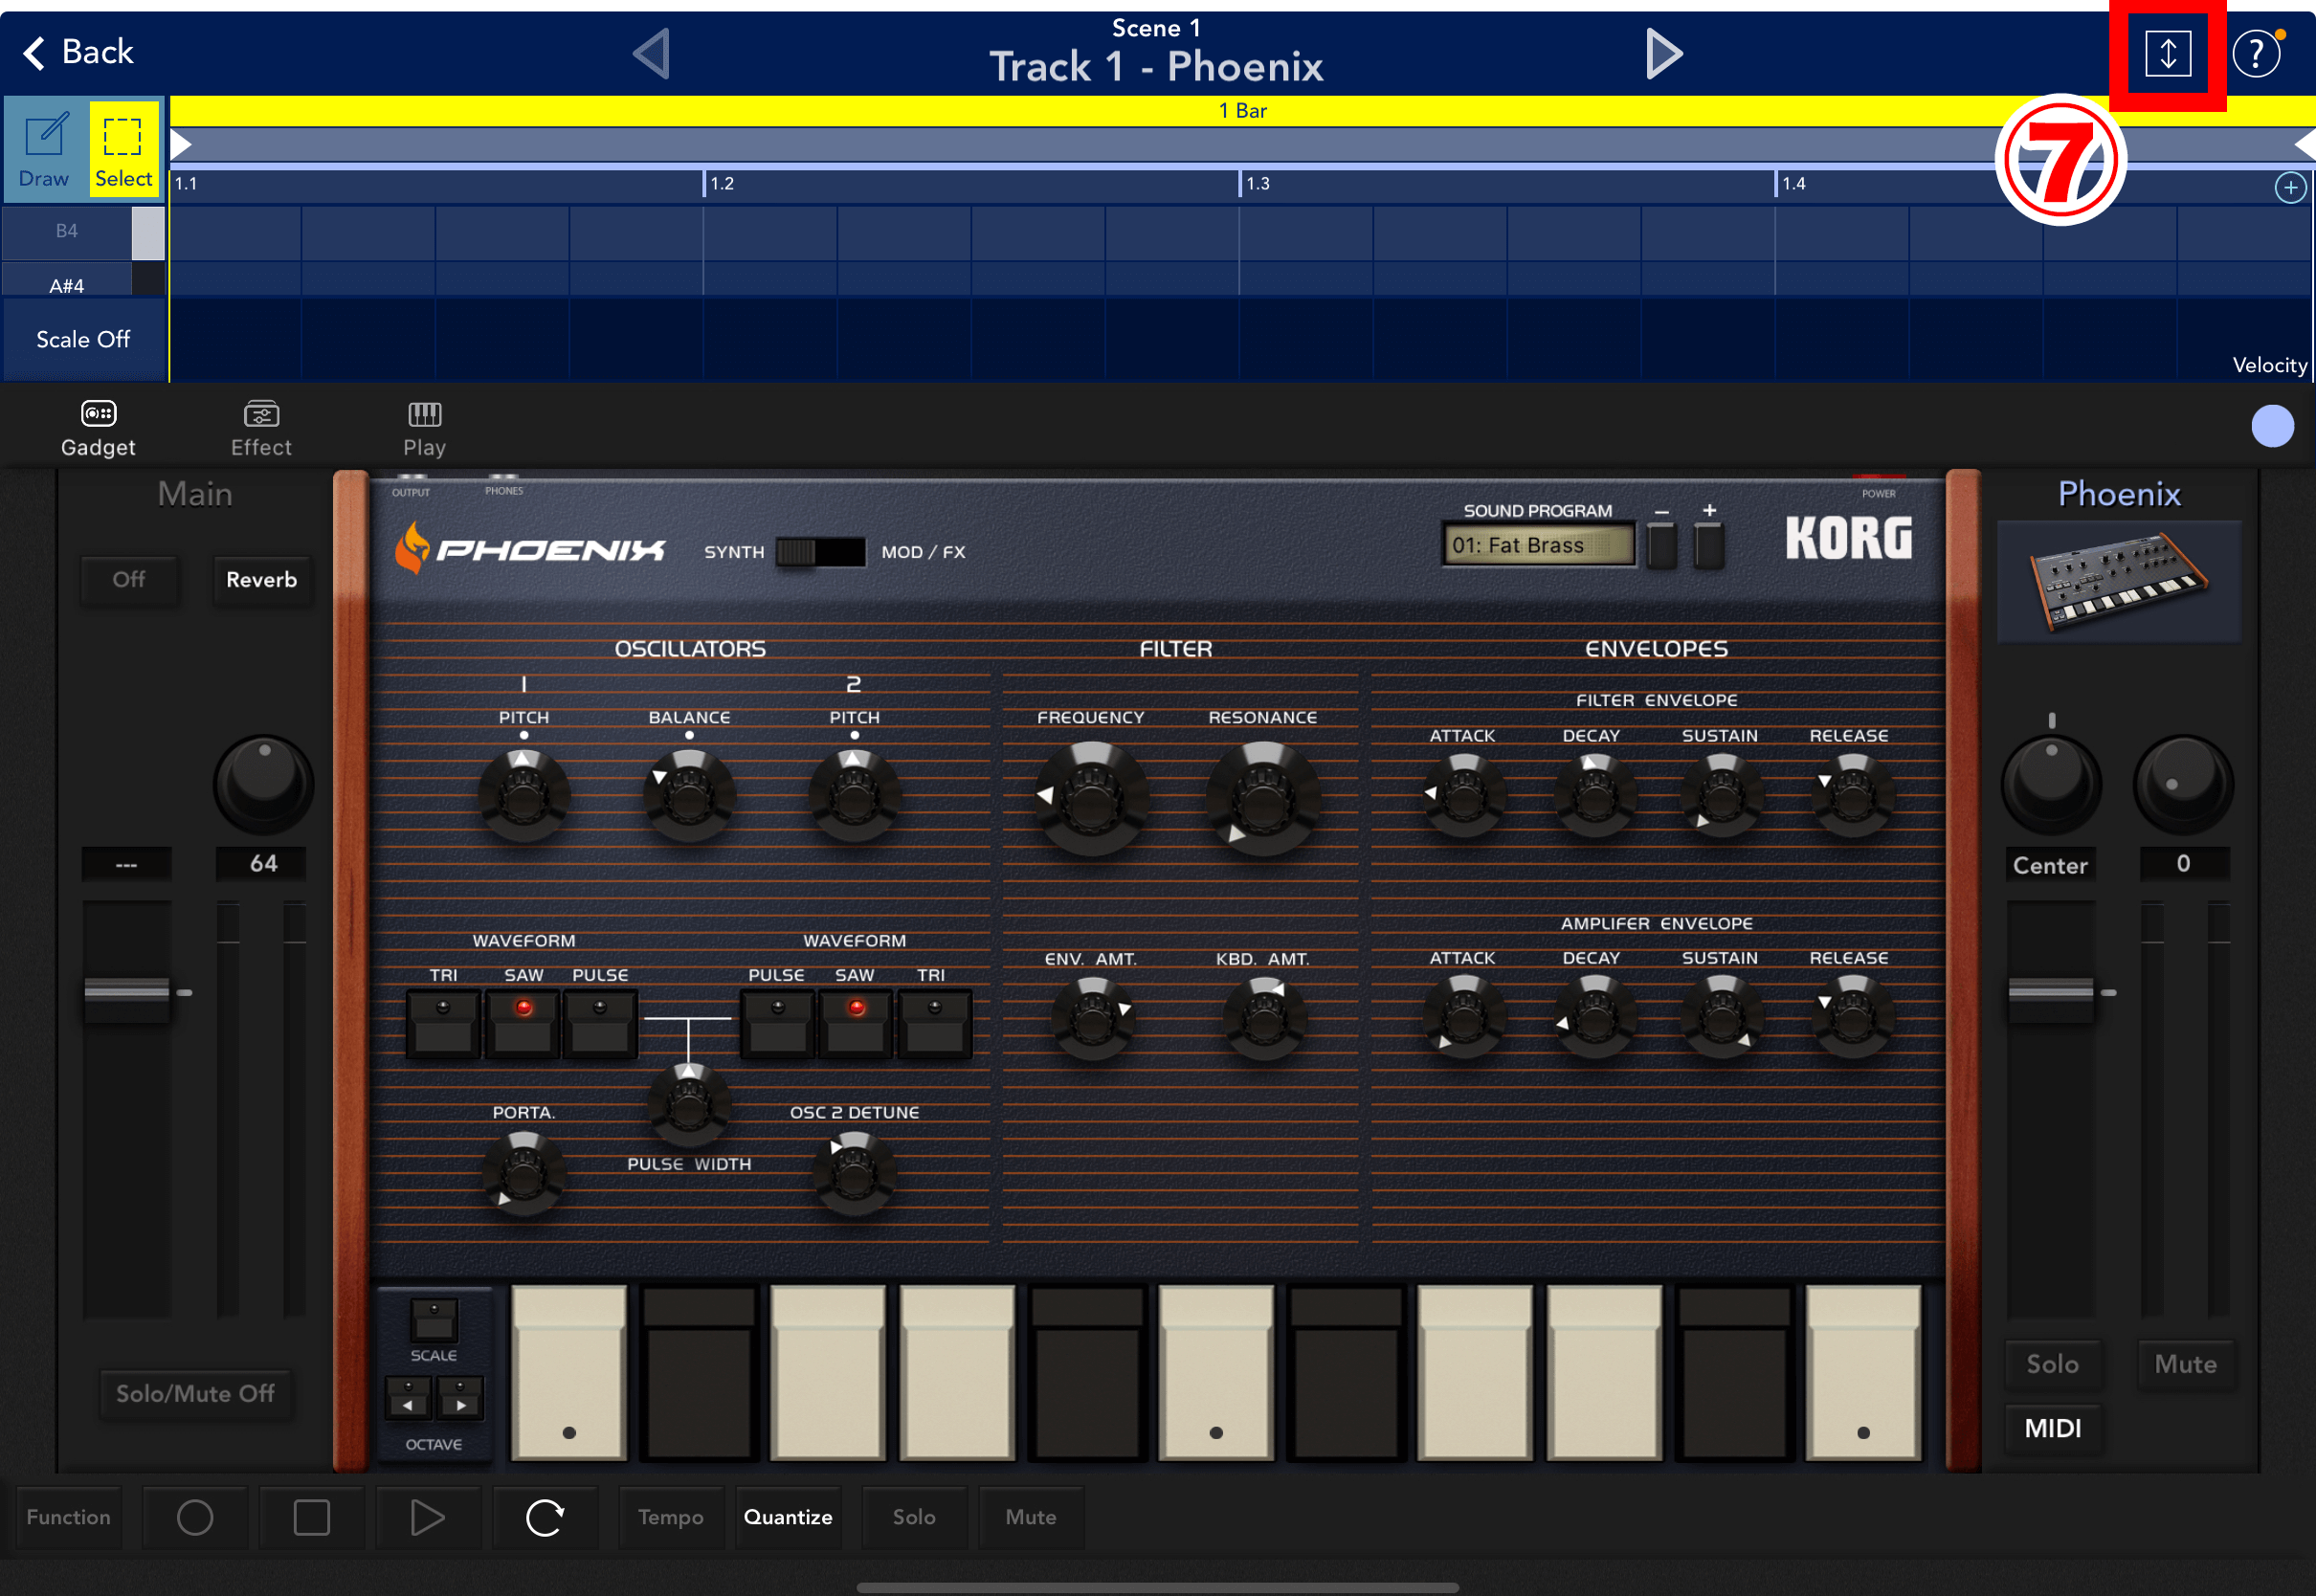
Task: Turn the Main effect Off button
Action: pos(129,580)
